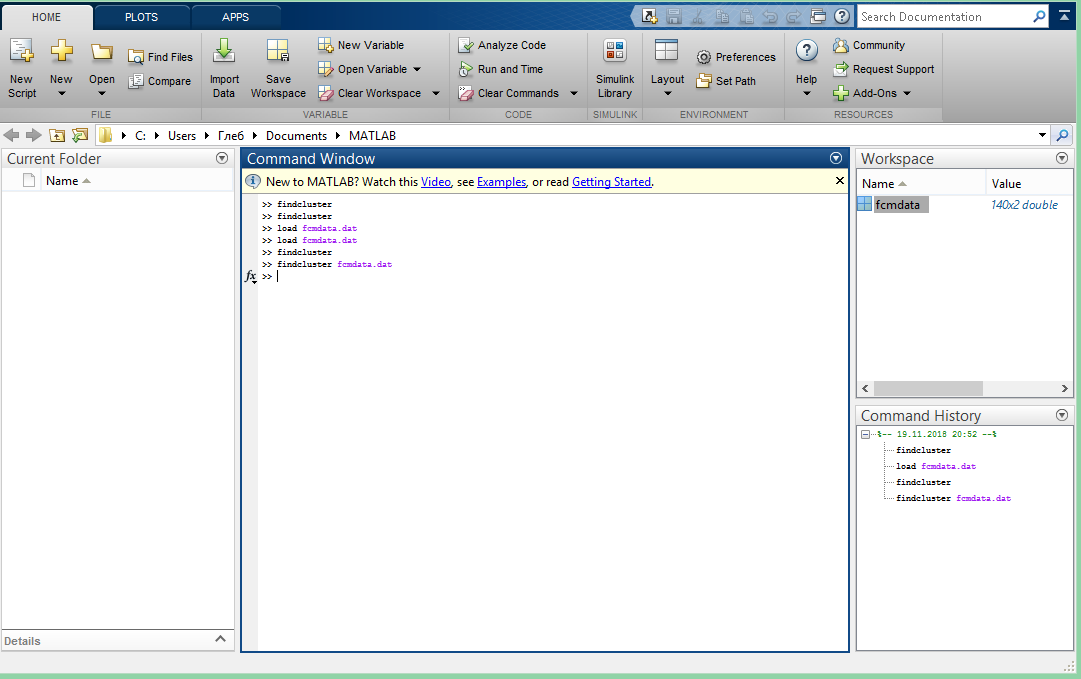Switch to the APPS tab
The image size is (1081, 679).
click(235, 17)
